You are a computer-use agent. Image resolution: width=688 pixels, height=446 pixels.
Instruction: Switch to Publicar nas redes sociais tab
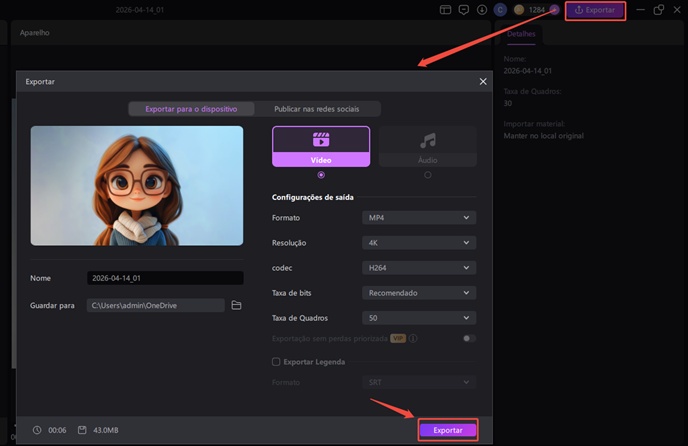(317, 109)
